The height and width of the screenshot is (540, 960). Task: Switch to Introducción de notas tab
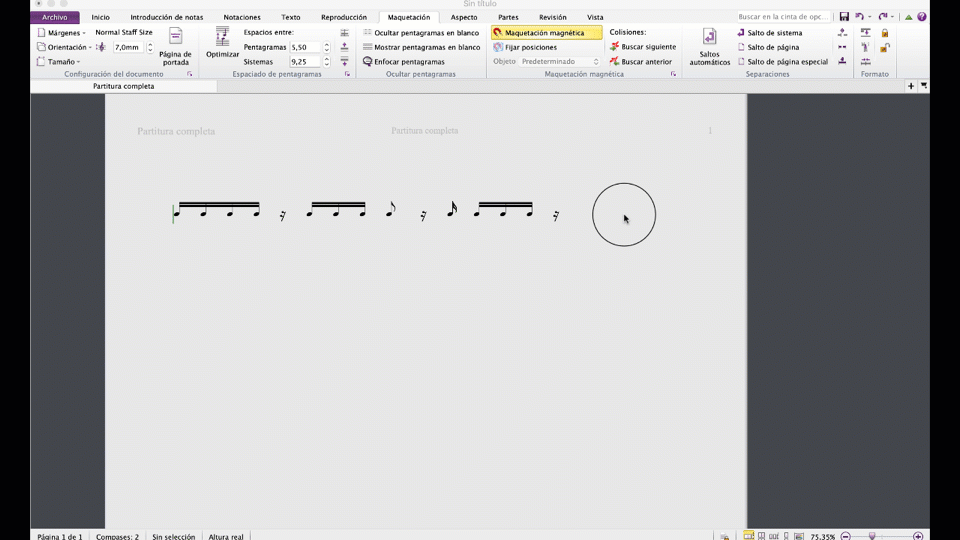click(x=167, y=17)
